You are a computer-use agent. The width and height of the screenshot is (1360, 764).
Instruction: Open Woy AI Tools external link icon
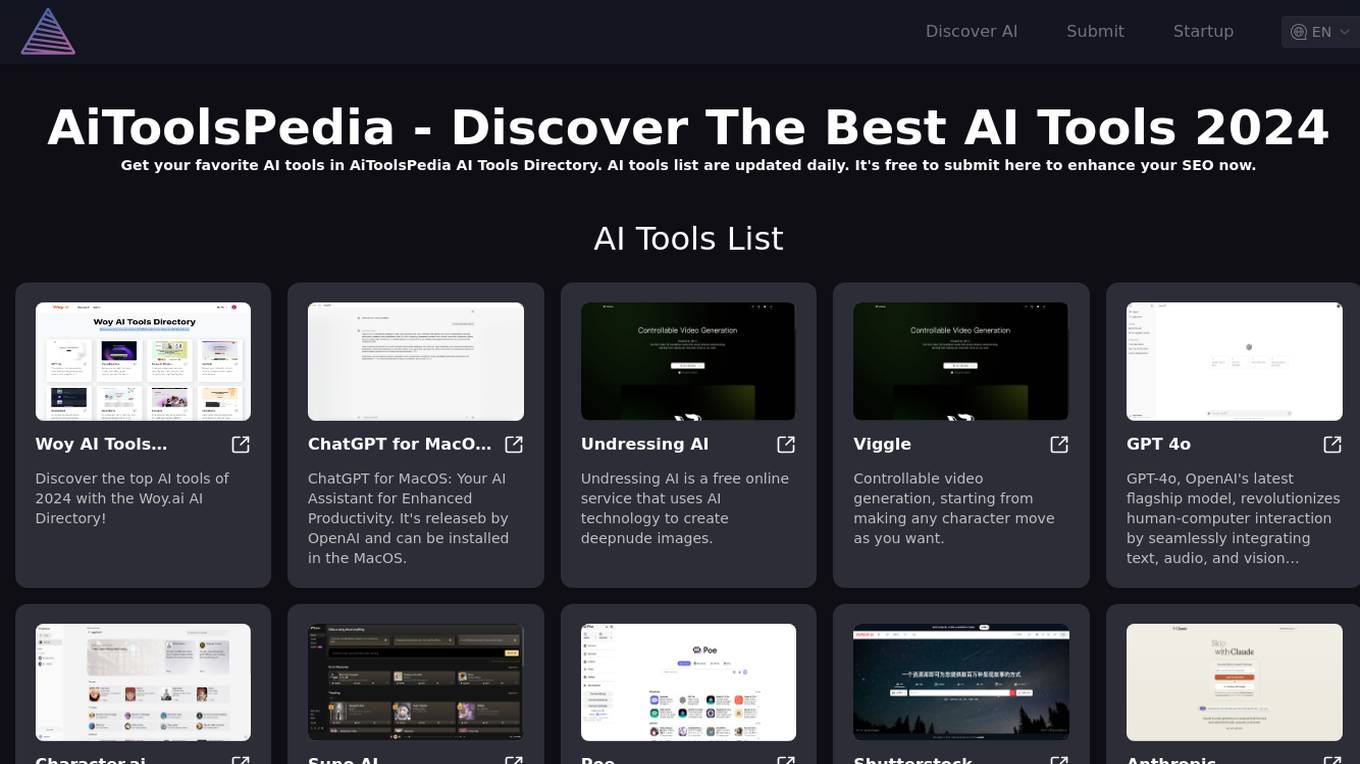pyautogui.click(x=241, y=444)
